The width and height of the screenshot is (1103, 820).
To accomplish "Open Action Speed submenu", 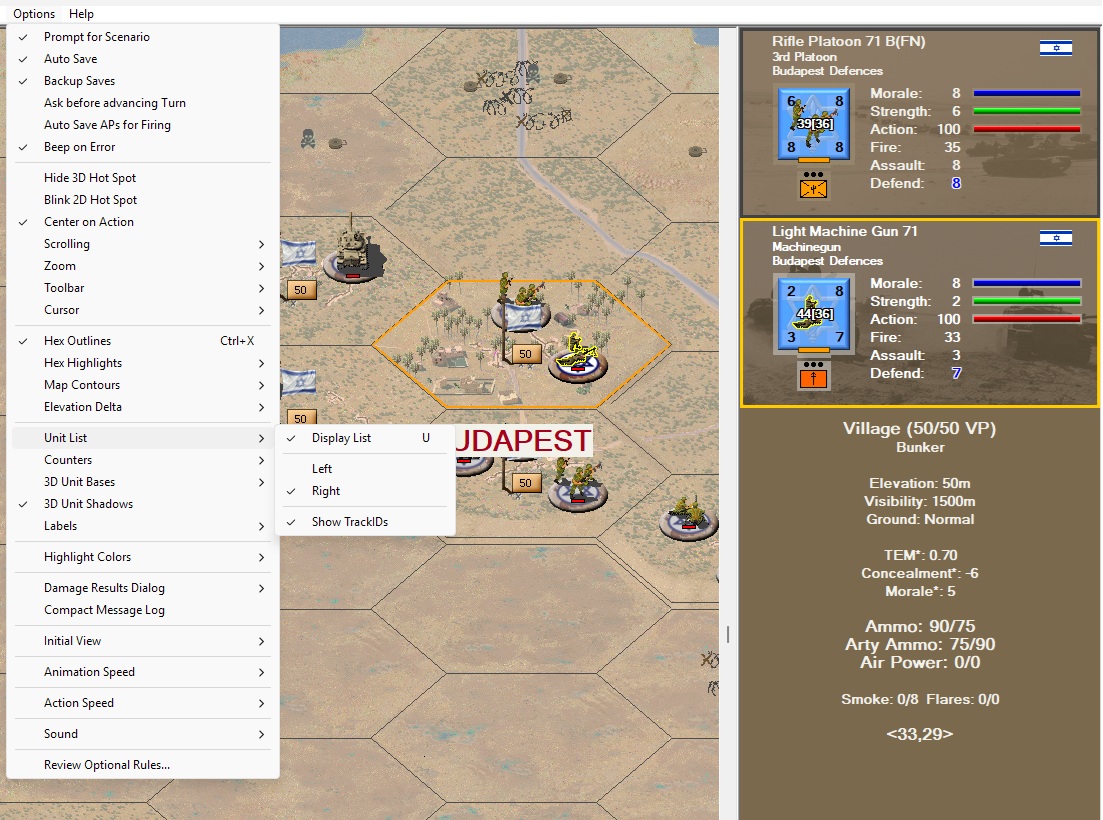I will pos(143,703).
